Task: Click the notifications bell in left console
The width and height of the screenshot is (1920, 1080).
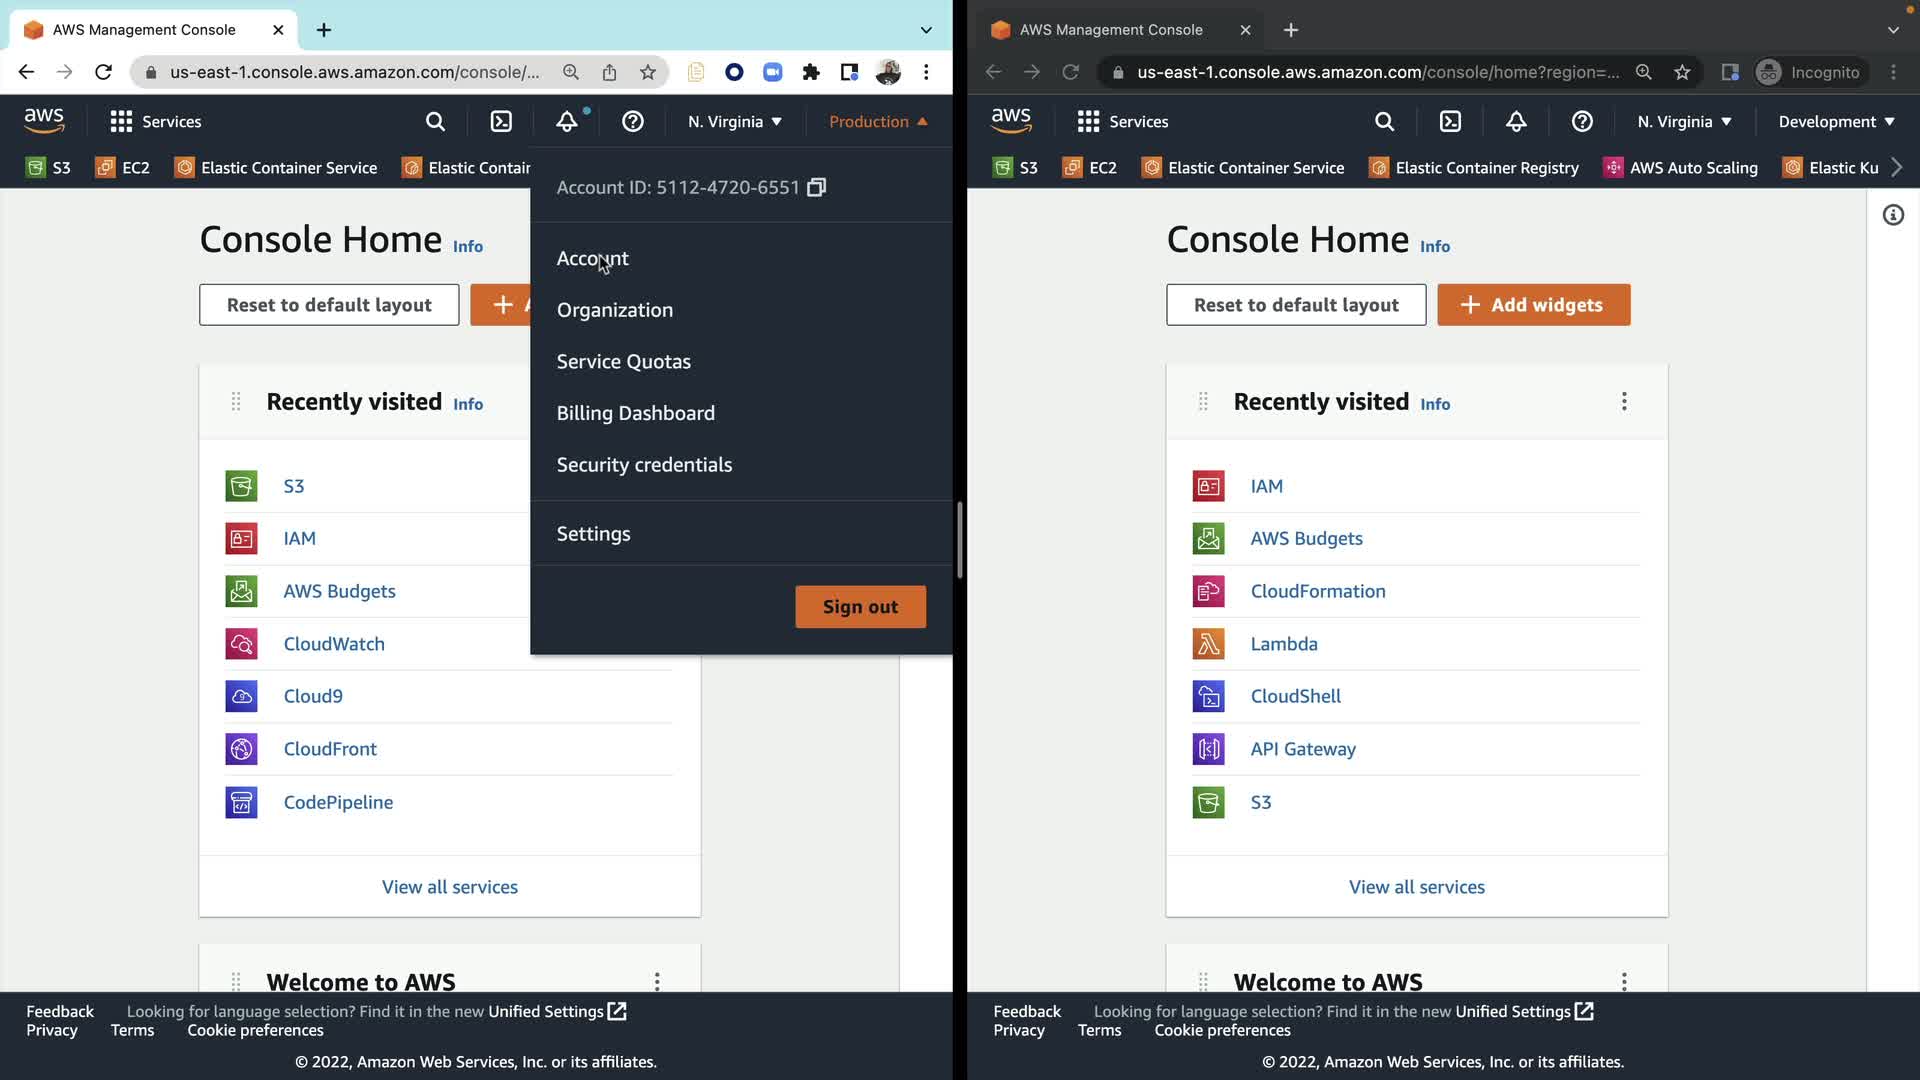Action: point(567,122)
